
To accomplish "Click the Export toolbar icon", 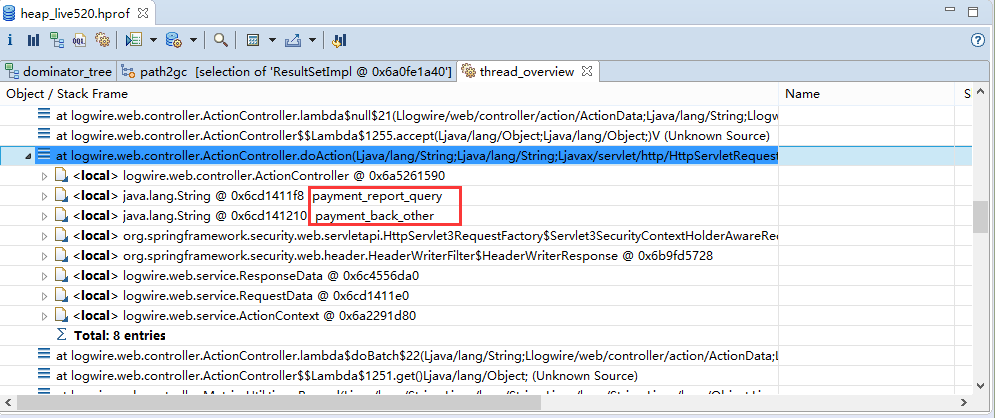I will click(x=293, y=41).
